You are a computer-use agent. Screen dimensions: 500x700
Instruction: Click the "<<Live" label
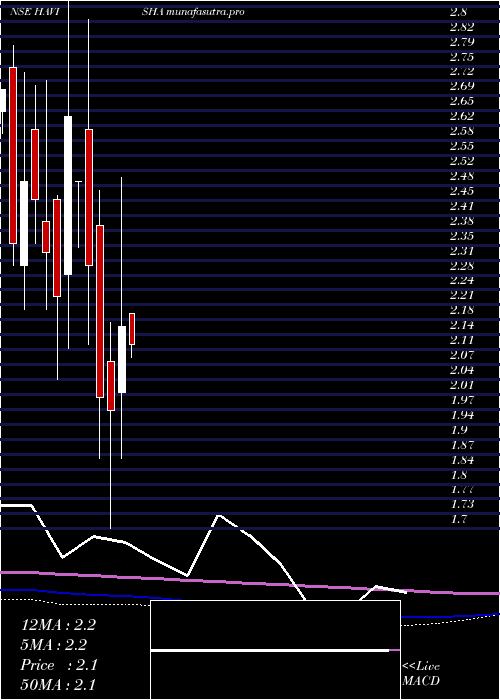pyautogui.click(x=421, y=667)
